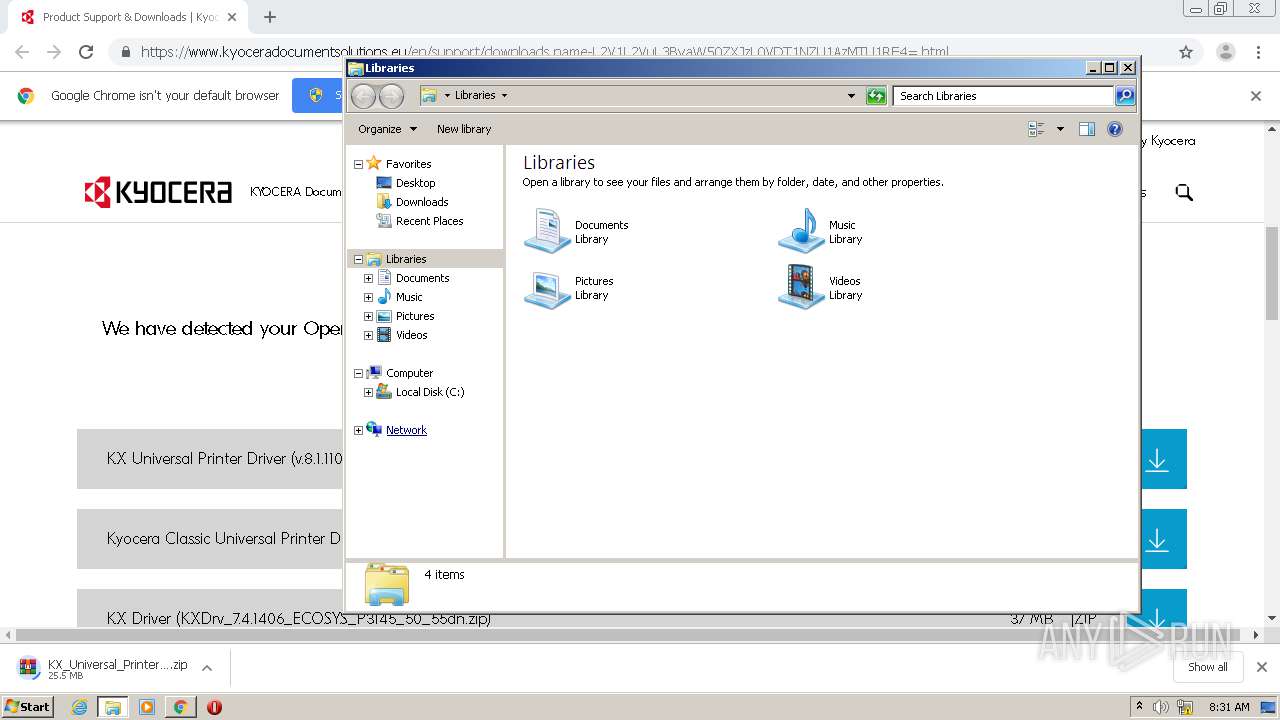Select Computer in the navigation tree
This screenshot has height=720, width=1280.
410,373
